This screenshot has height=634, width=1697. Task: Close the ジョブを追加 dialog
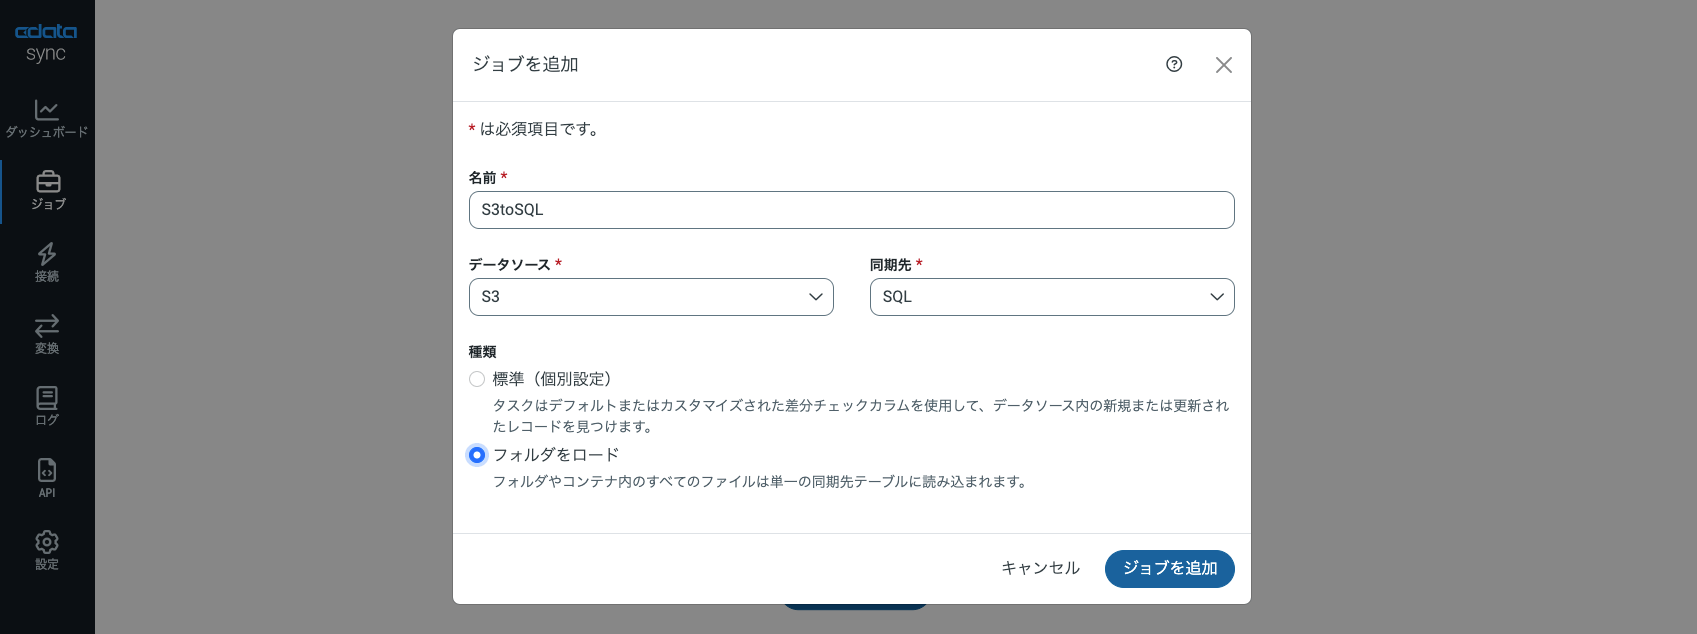pos(1223,65)
